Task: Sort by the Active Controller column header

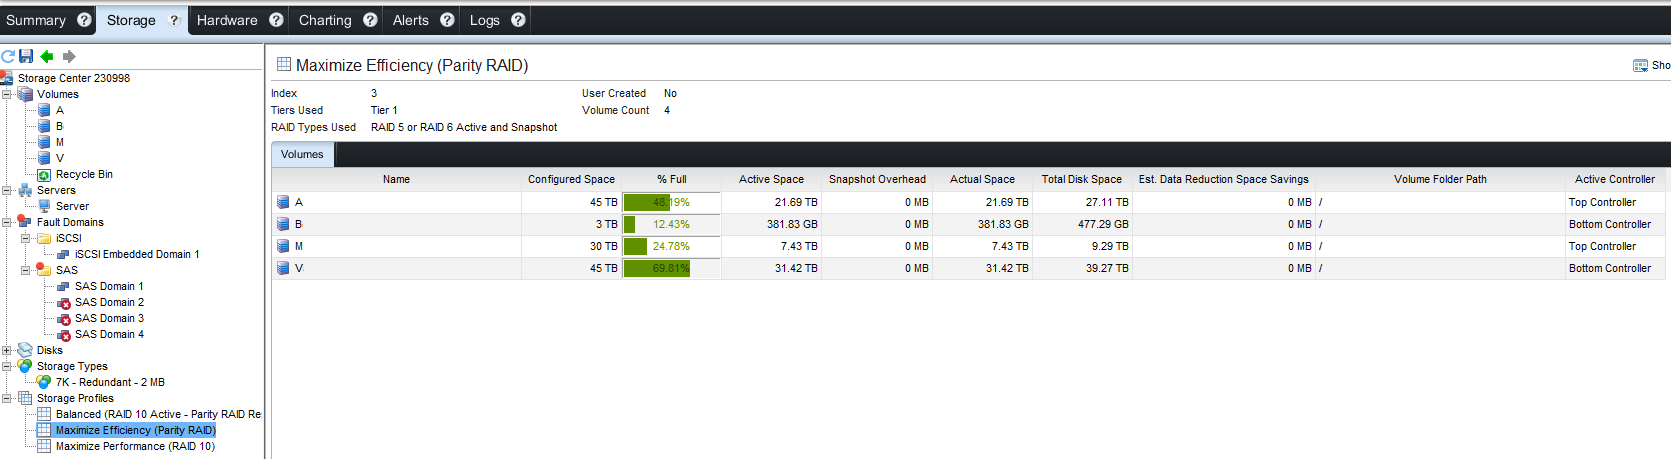Action: tap(1615, 179)
